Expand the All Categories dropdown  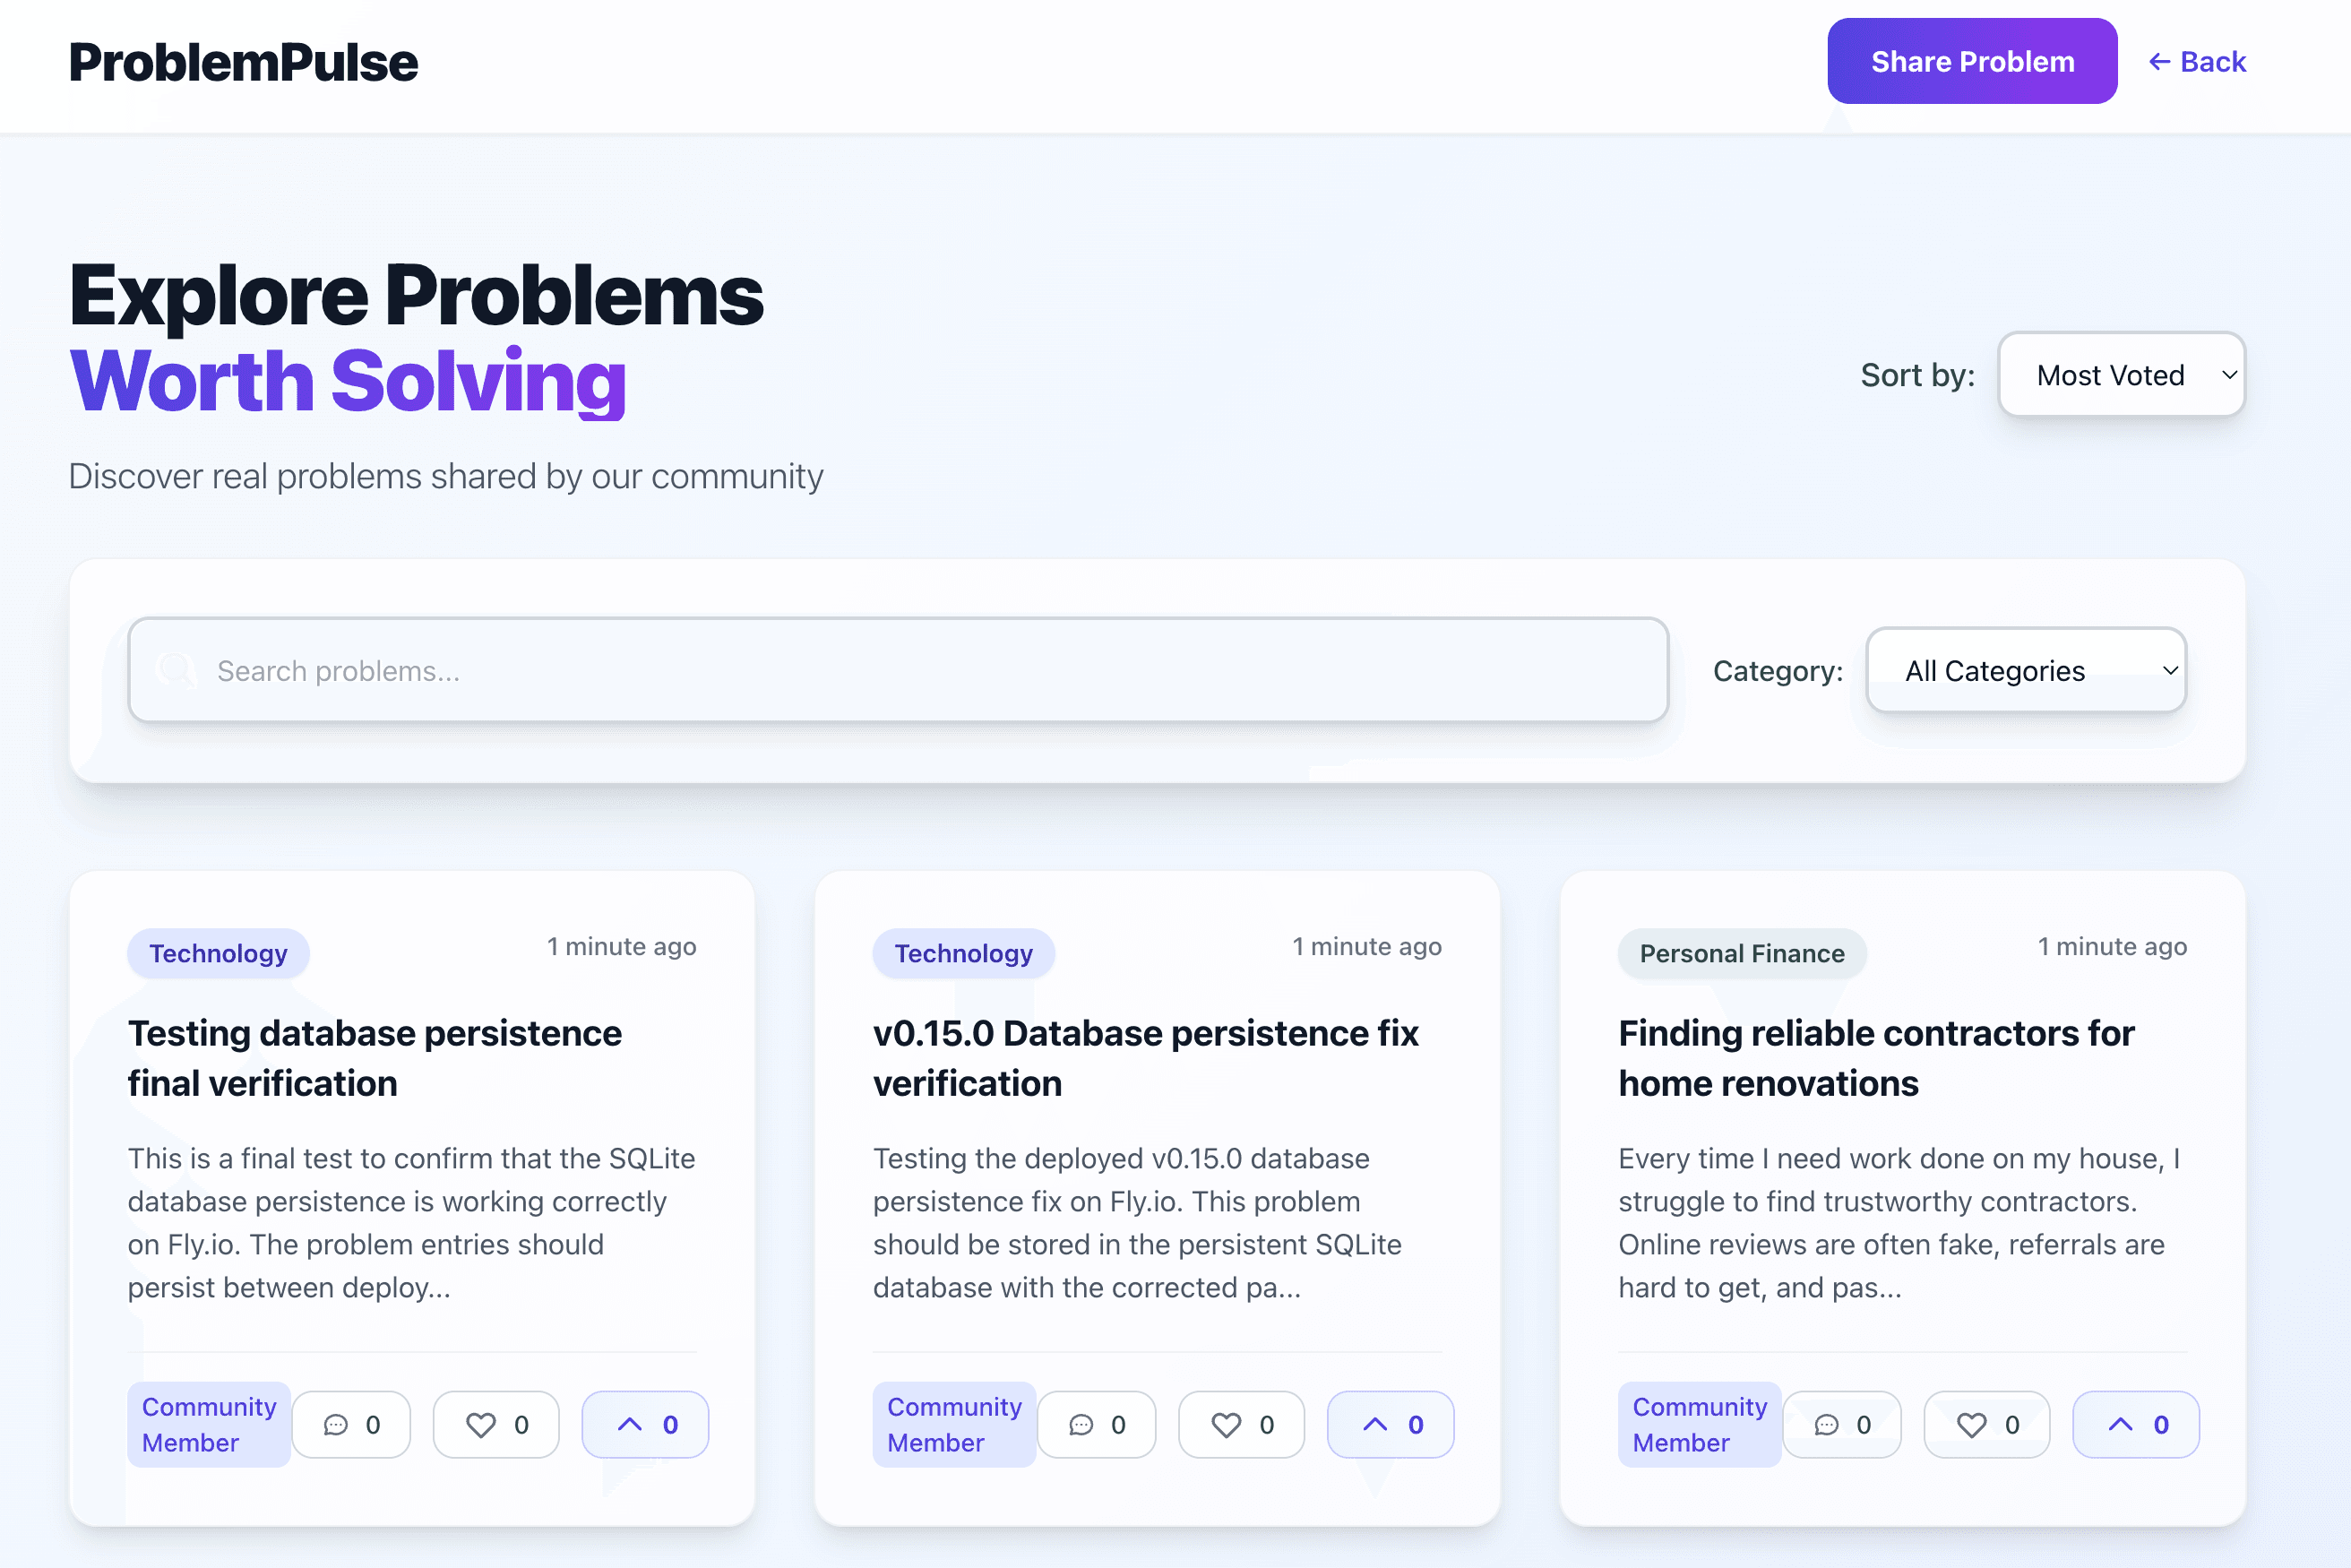2026,670
